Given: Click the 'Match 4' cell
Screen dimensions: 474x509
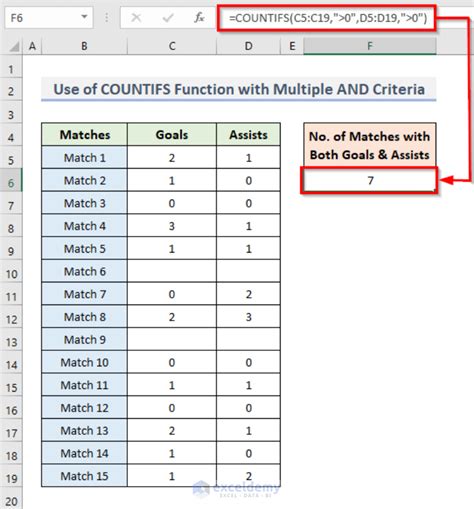Looking at the screenshot, I should coord(84,226).
